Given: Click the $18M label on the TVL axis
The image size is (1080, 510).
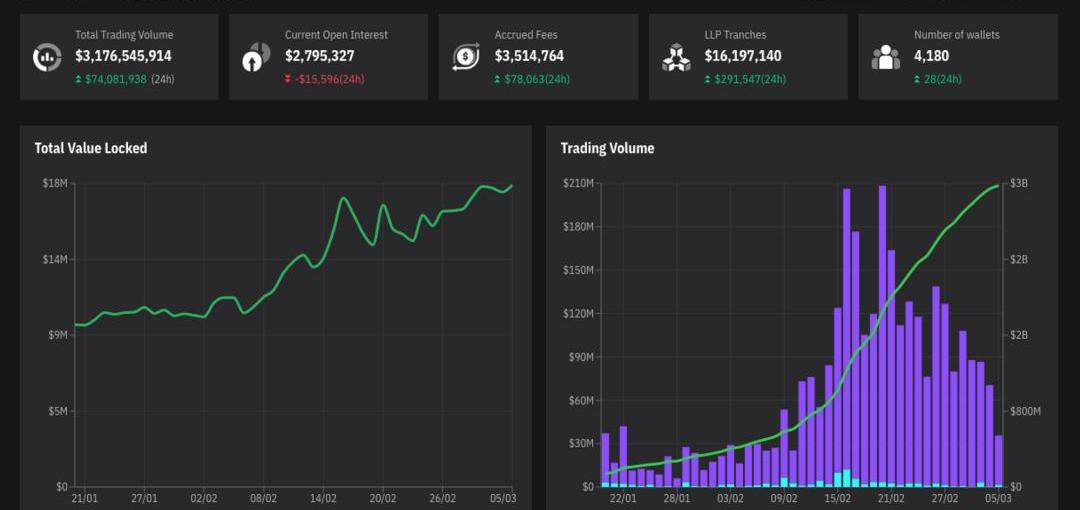Looking at the screenshot, I should (55, 183).
